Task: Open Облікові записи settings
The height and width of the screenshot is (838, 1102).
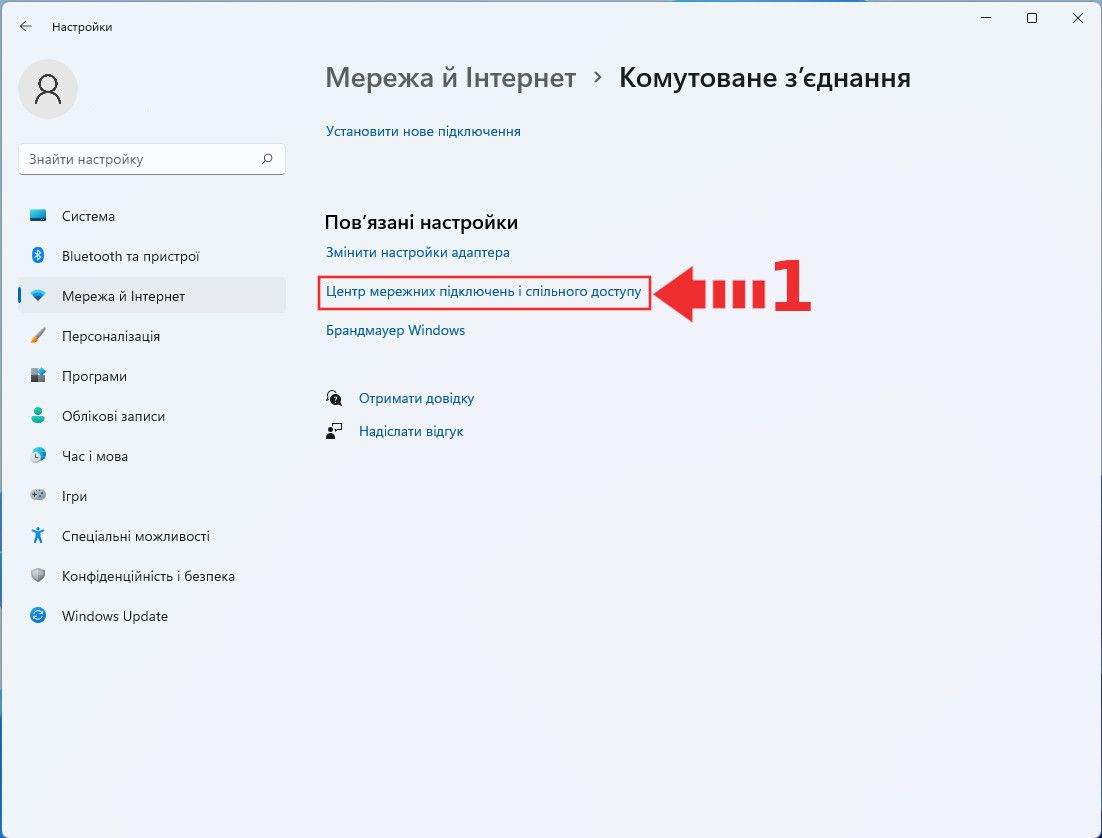Action: [152, 416]
